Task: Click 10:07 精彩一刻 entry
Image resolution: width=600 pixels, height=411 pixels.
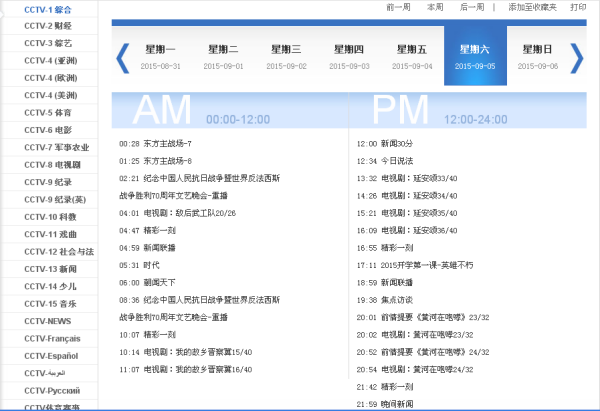Action: coord(147,335)
